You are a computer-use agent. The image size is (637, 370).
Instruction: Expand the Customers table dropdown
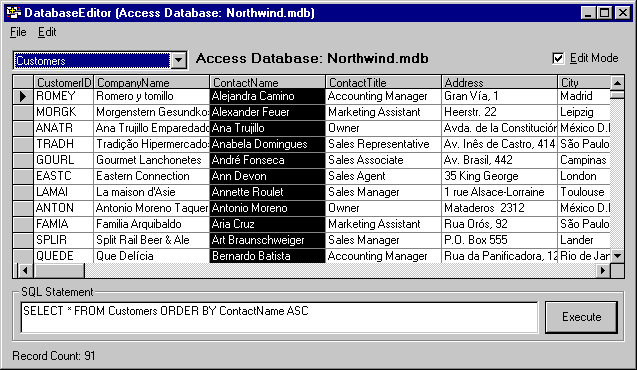(178, 61)
